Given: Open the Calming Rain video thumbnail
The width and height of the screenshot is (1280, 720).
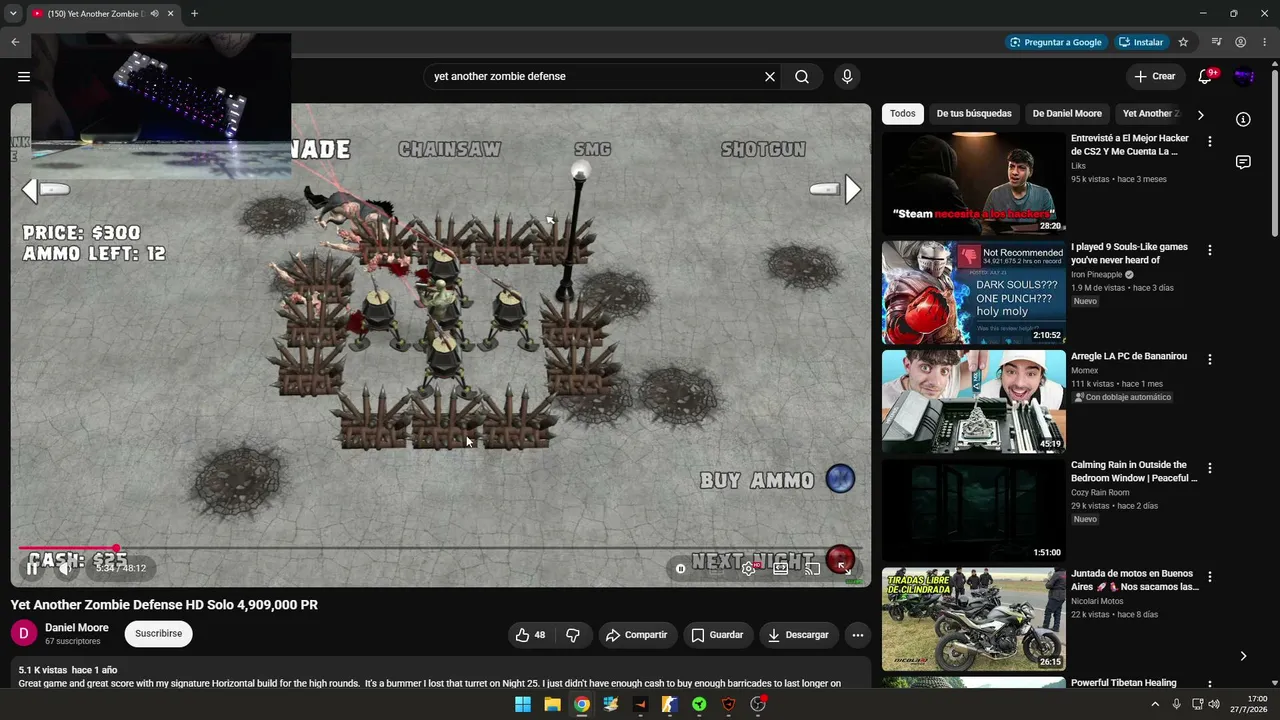Looking at the screenshot, I should (974, 511).
